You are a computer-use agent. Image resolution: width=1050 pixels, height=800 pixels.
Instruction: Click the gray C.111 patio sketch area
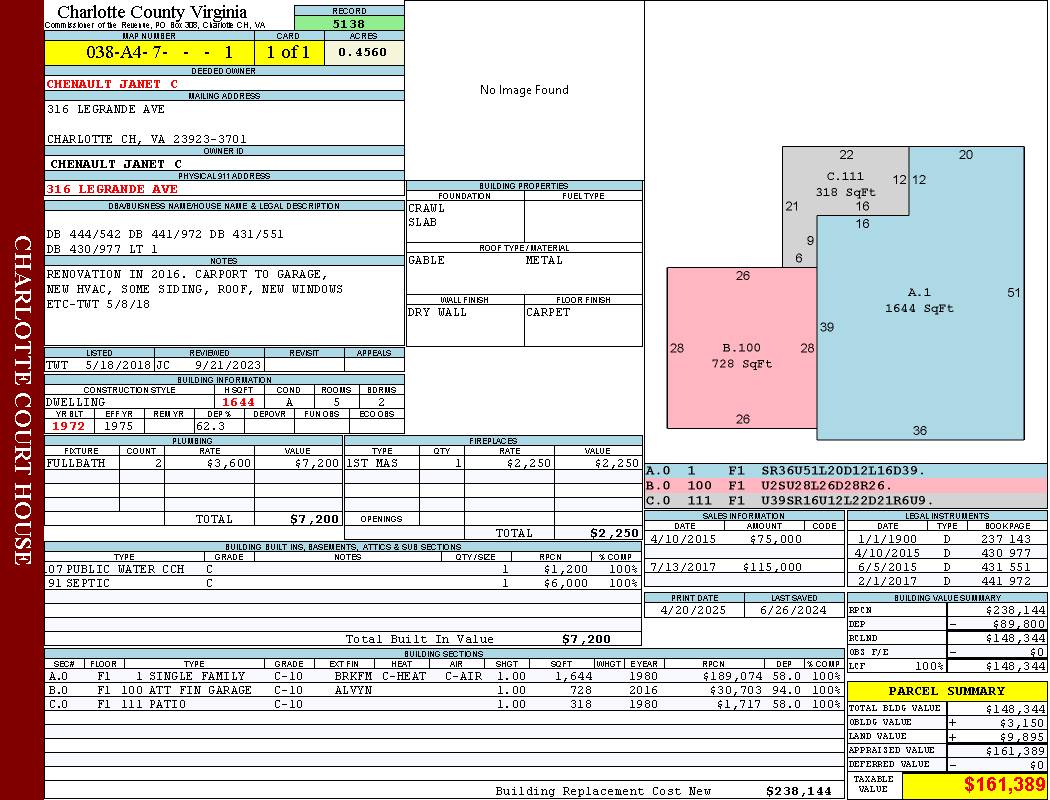tap(843, 184)
